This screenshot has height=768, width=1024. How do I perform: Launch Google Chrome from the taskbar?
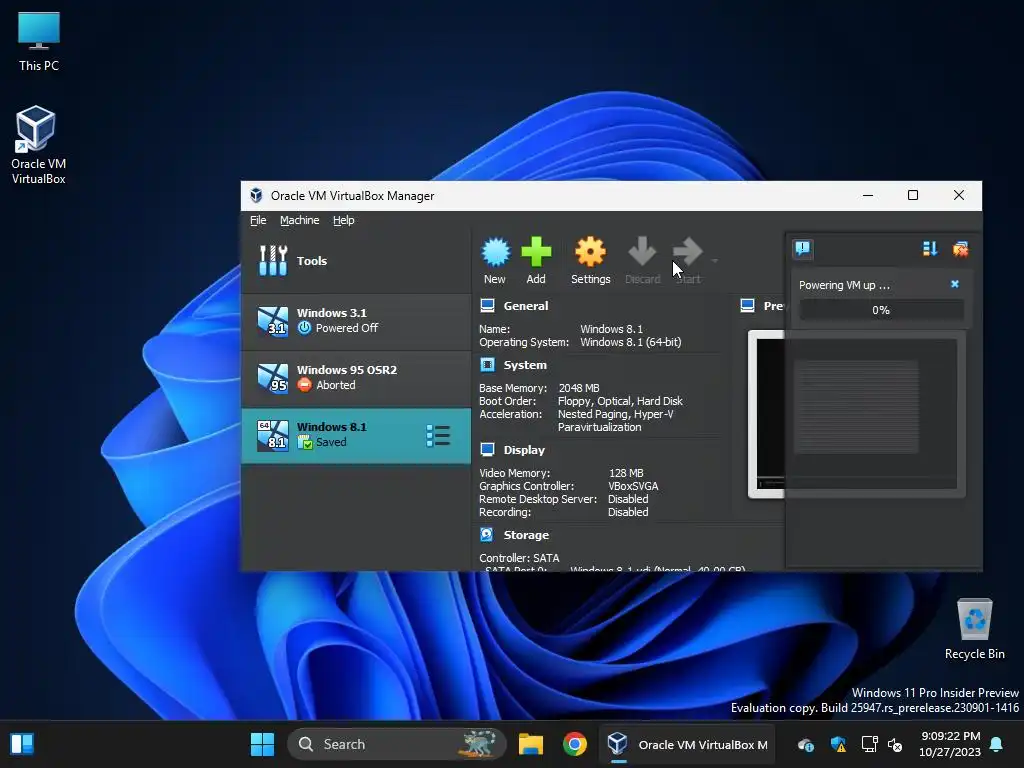coord(575,744)
